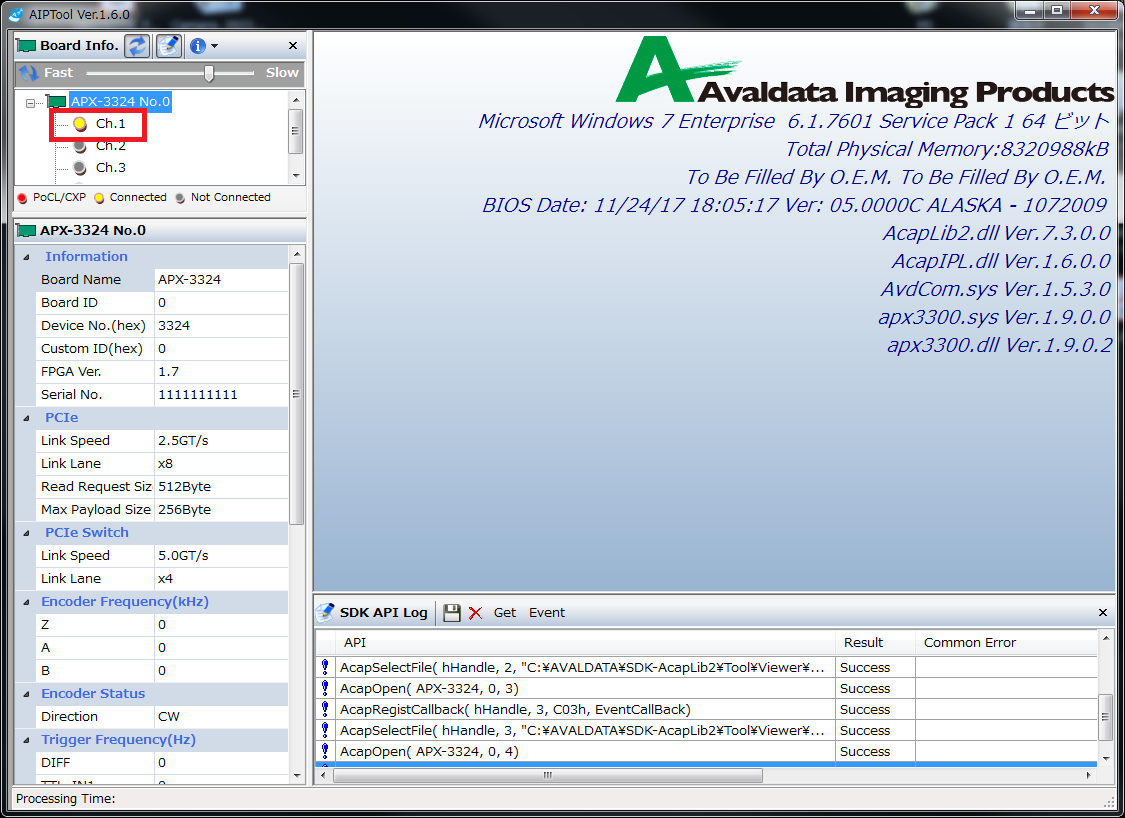Open the dropdown arrow next to info icon
This screenshot has height=818, width=1125.
(215, 46)
